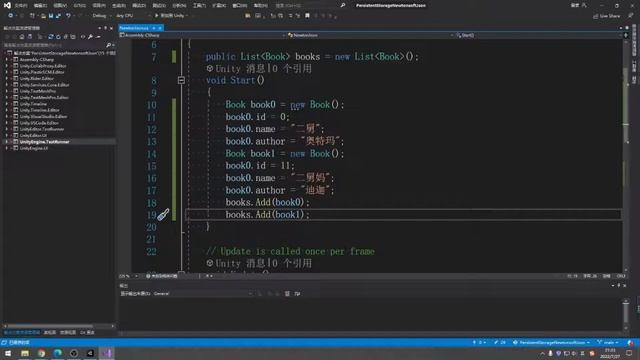Viewport: 640px width, 360px height.
Task: Open Edge browser from the taskbar
Action: 58,353
